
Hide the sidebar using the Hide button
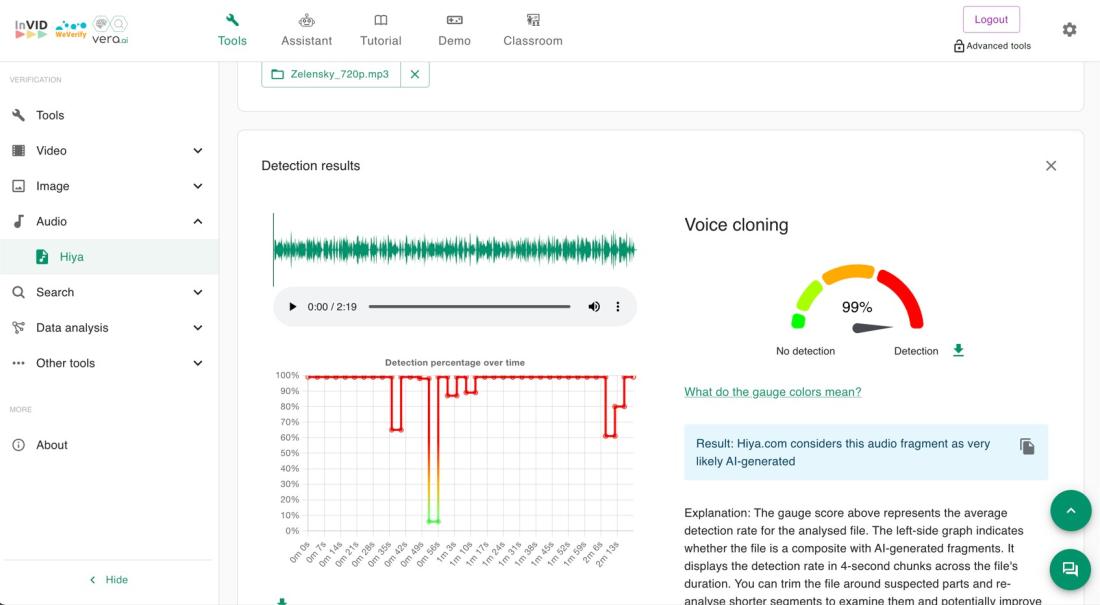[x=108, y=580]
